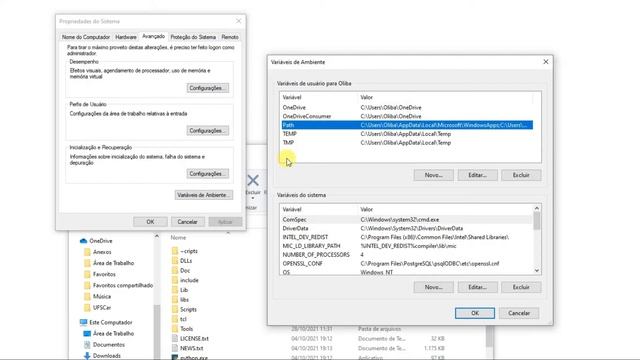The width and height of the screenshot is (640, 360).
Task: Select NEWS.txt file icon
Action: click(175, 348)
